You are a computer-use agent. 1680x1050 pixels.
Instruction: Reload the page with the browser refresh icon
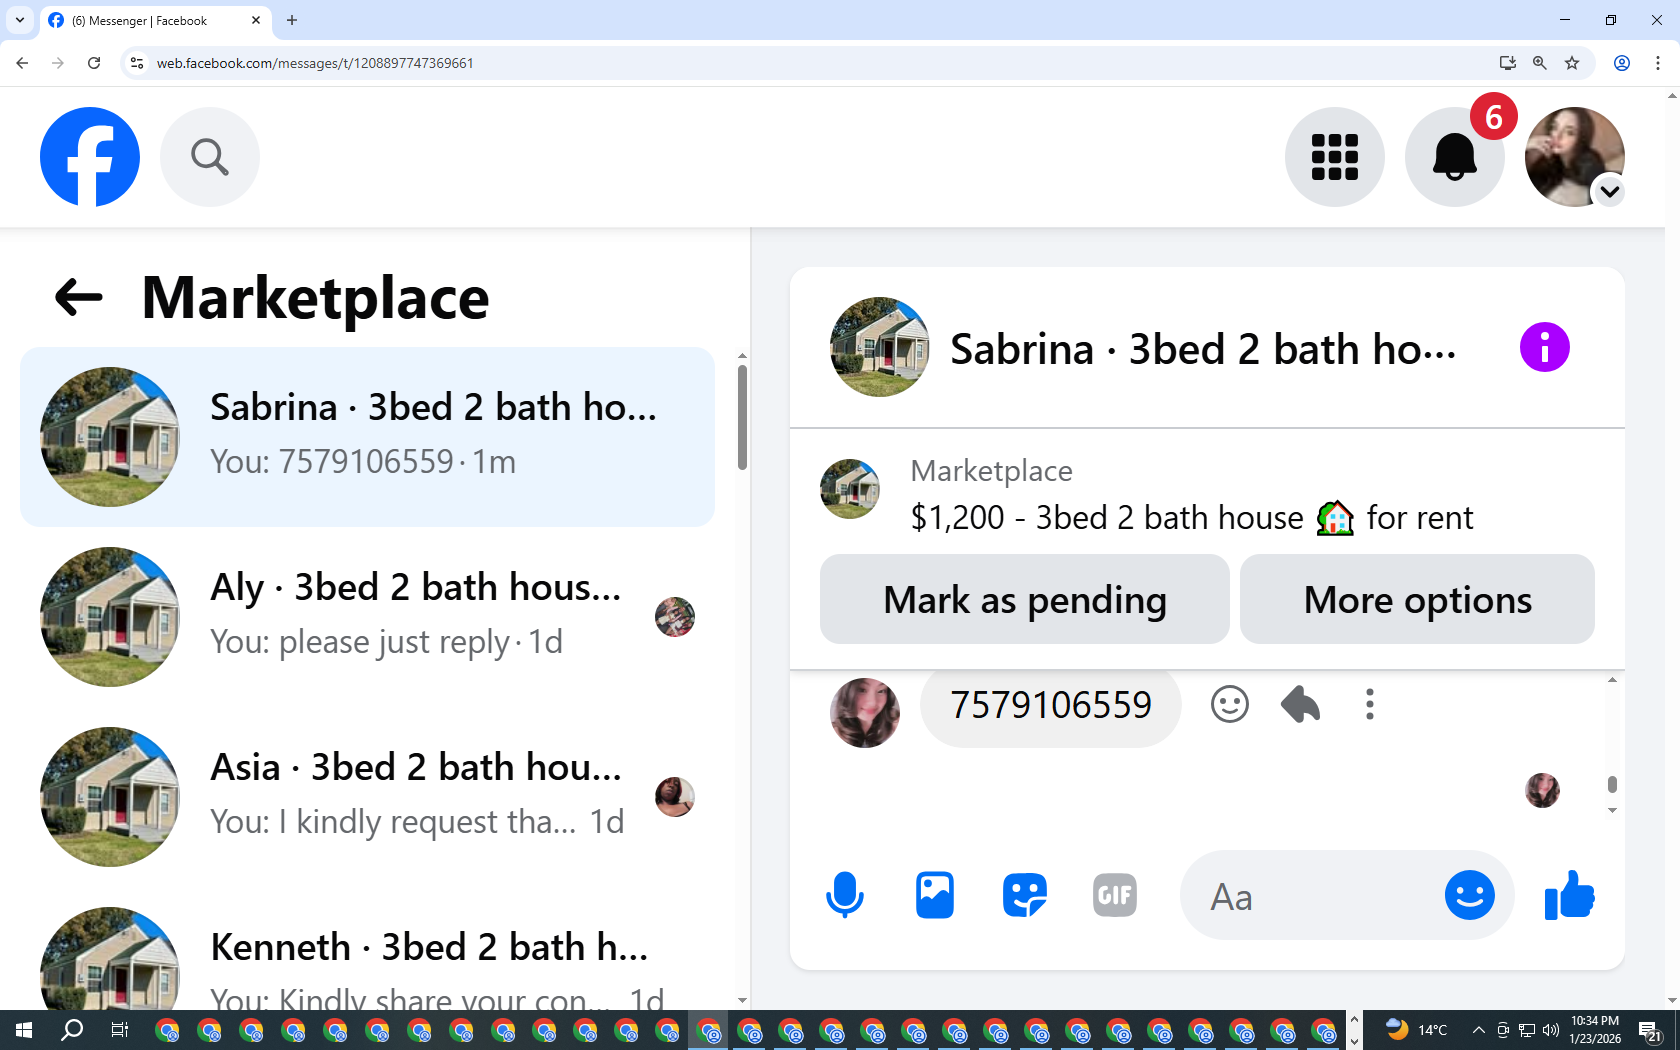coord(94,63)
